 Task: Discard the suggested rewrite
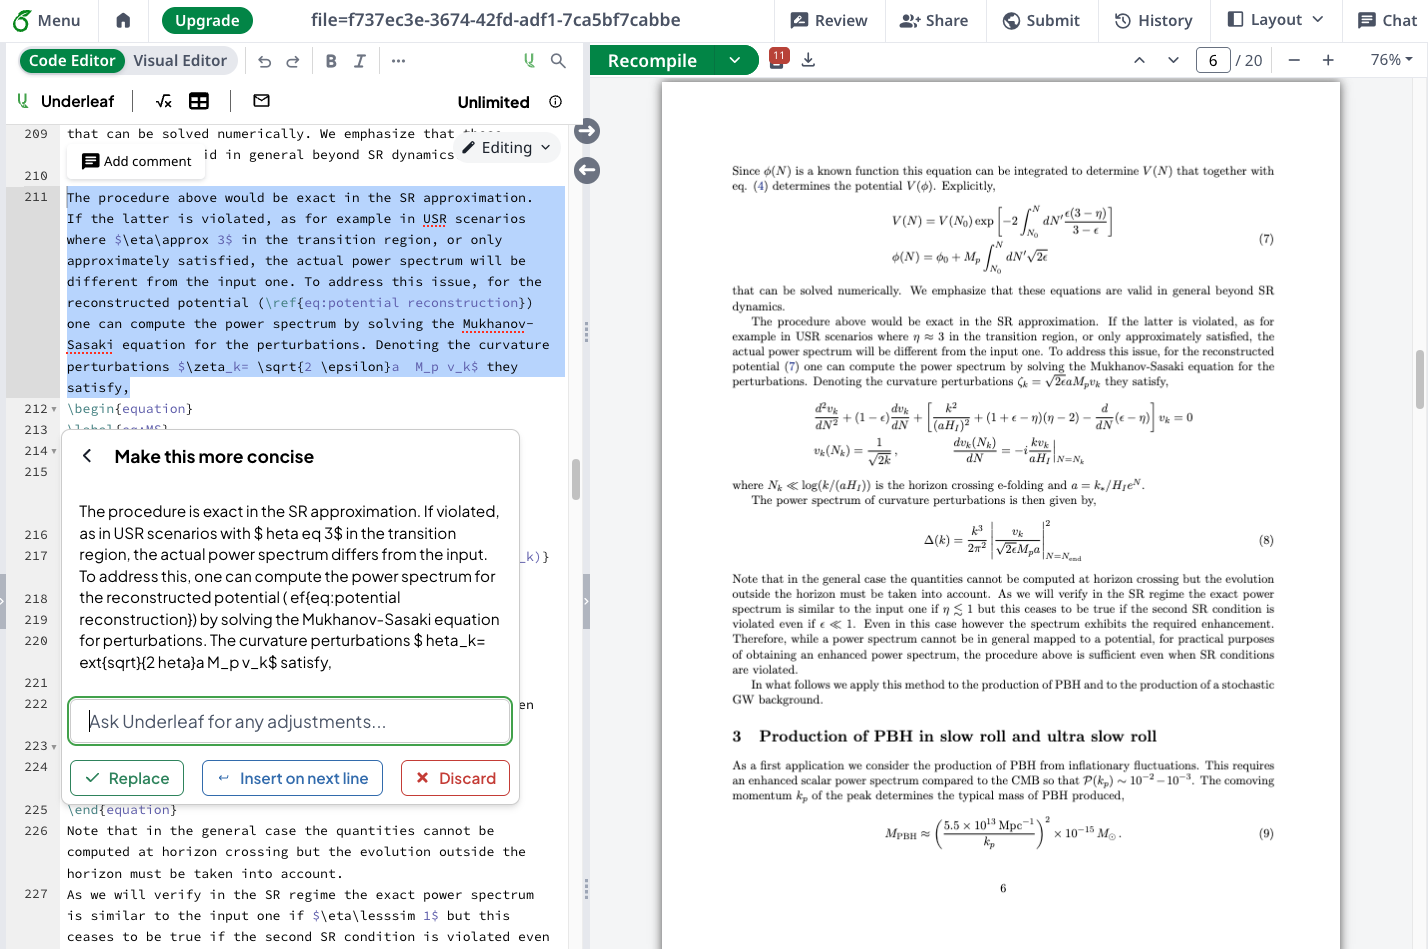(455, 778)
